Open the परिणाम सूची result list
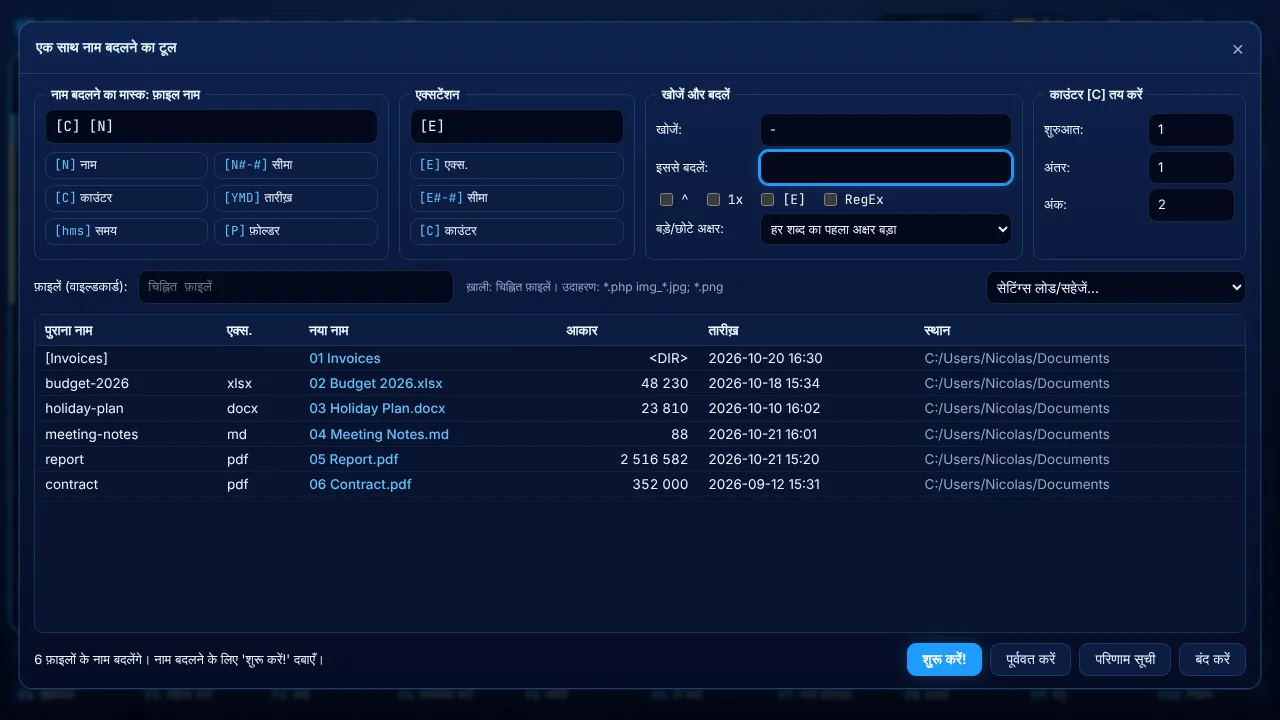The image size is (1280, 720). pos(1125,660)
